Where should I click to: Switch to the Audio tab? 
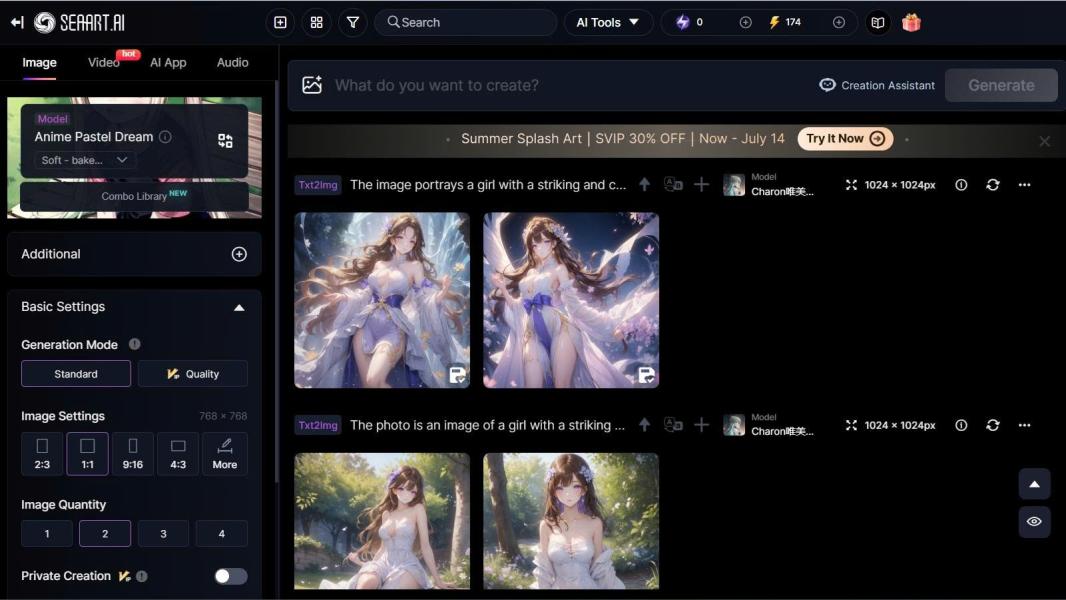tap(232, 62)
